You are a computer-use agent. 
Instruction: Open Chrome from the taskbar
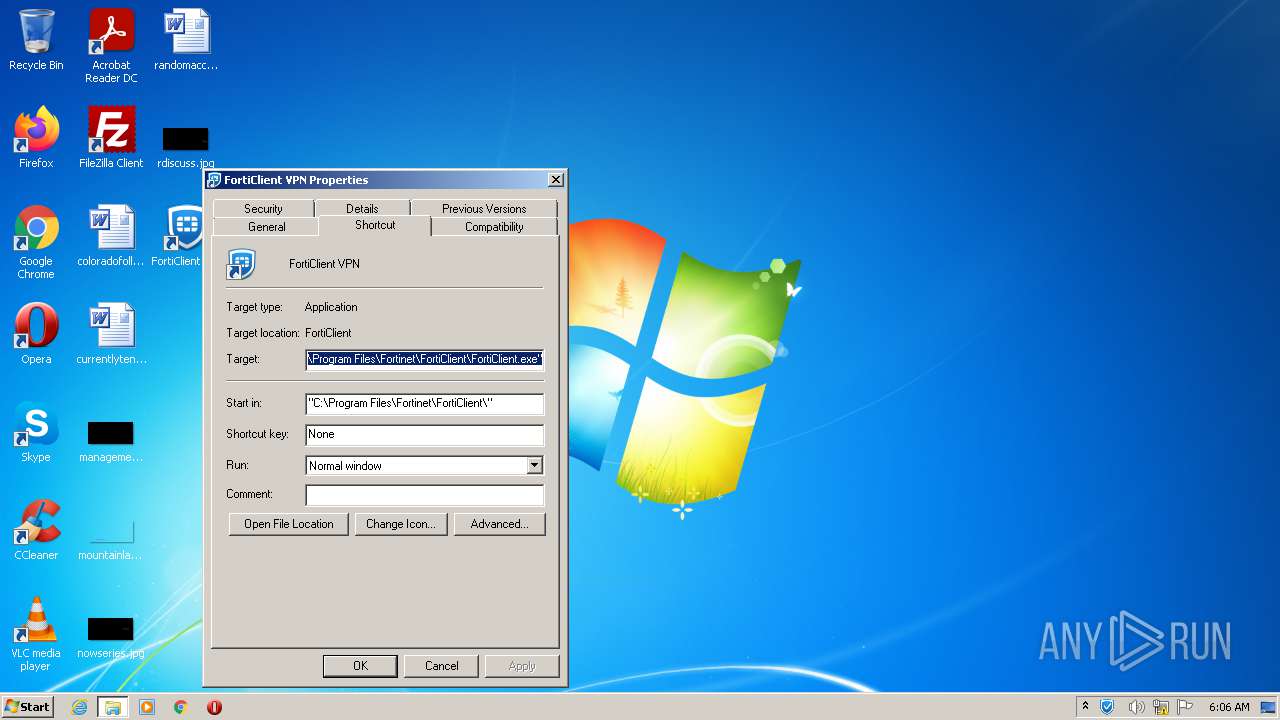(181, 707)
